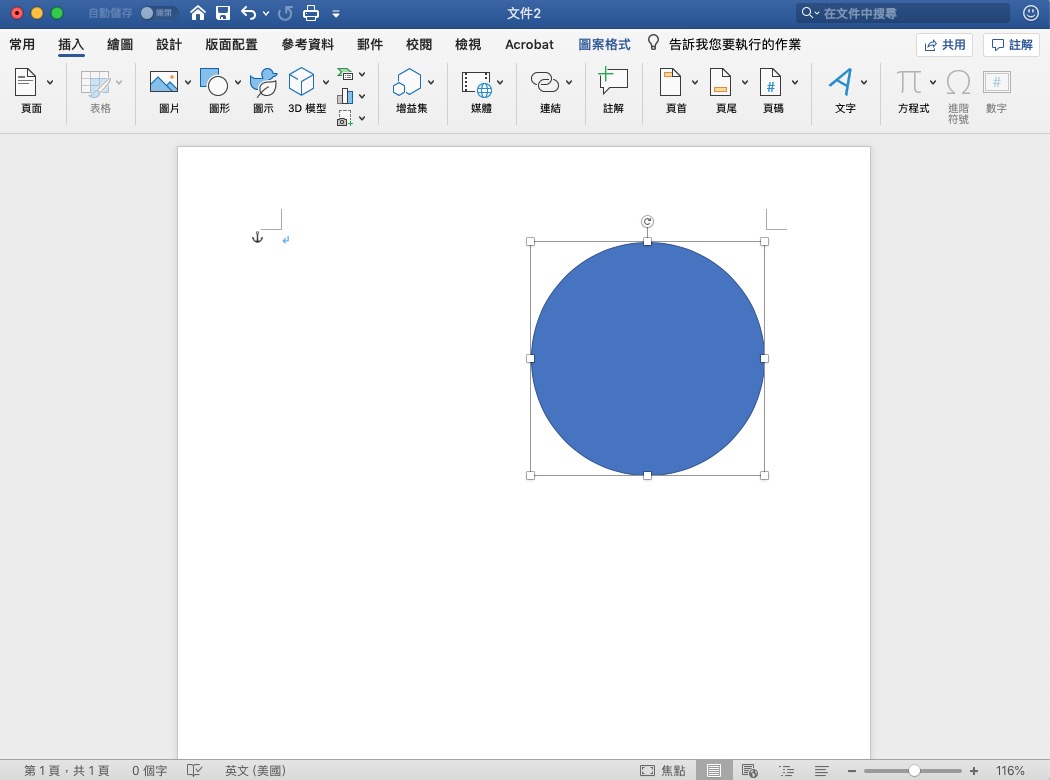Open the 3D 模型 icon

[301, 83]
